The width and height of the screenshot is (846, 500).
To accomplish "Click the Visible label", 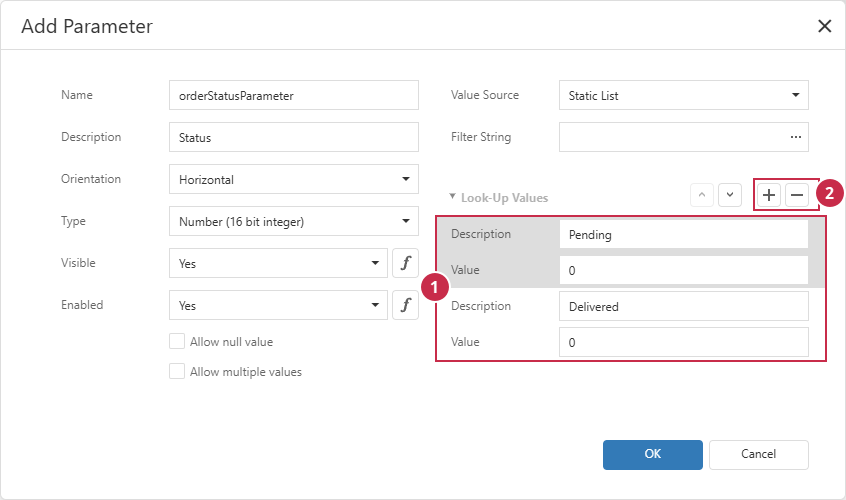I will (78, 263).
